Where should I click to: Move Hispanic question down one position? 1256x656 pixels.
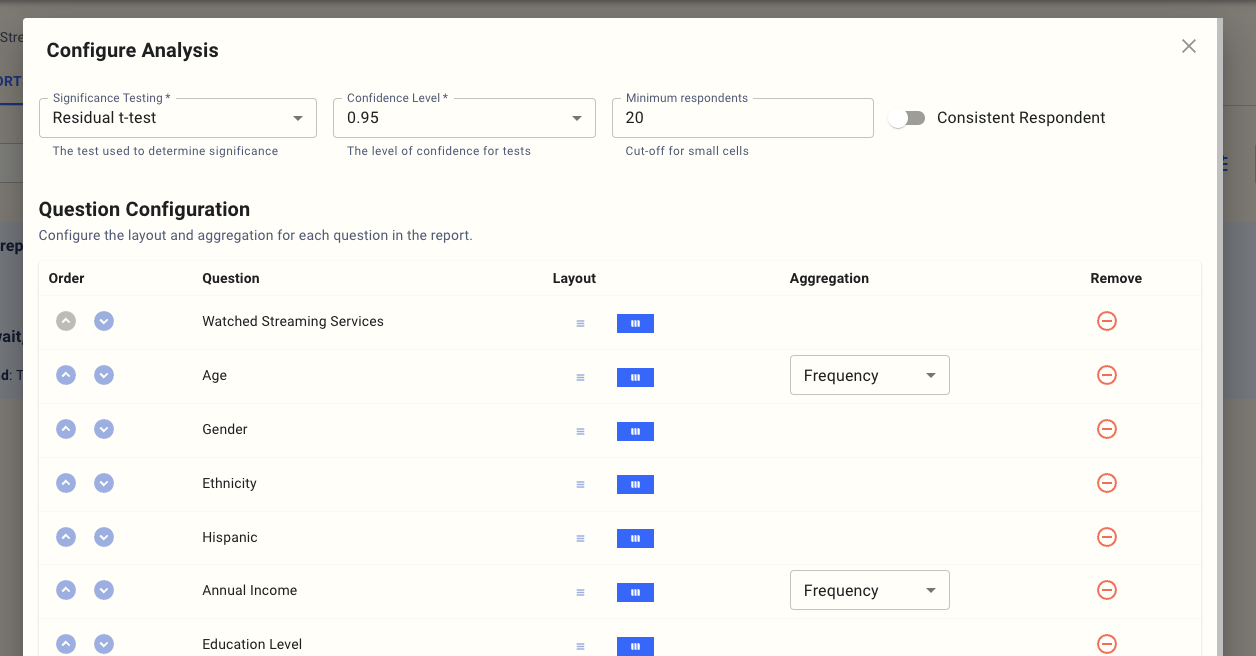pyautogui.click(x=104, y=537)
